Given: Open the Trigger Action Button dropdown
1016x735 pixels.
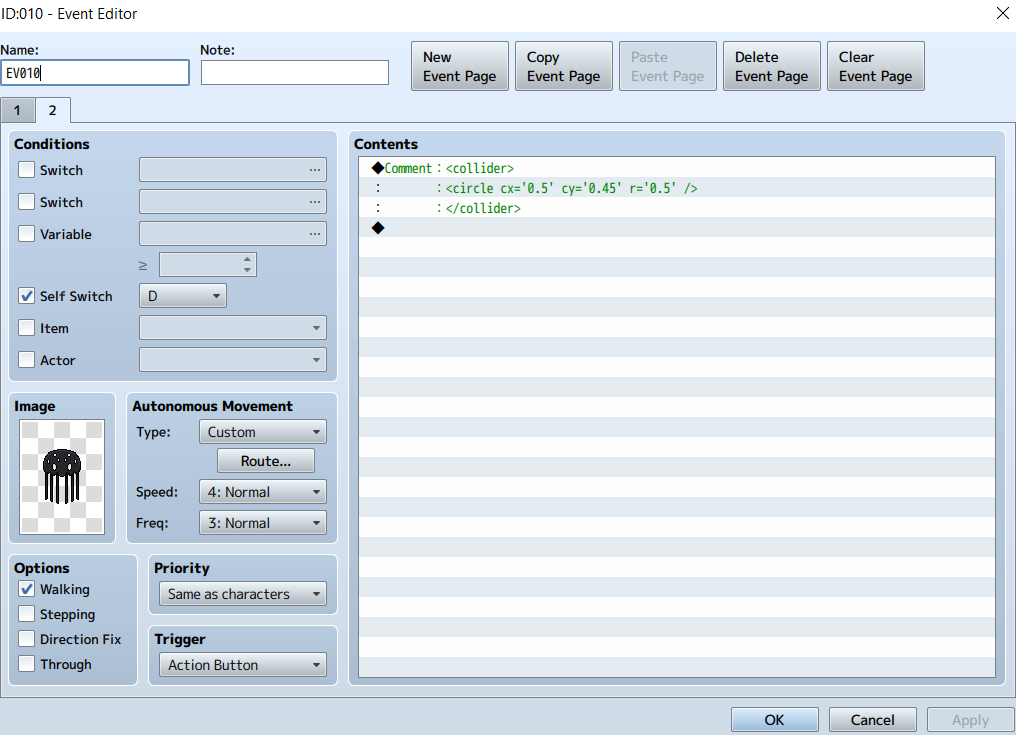Looking at the screenshot, I should point(243,665).
